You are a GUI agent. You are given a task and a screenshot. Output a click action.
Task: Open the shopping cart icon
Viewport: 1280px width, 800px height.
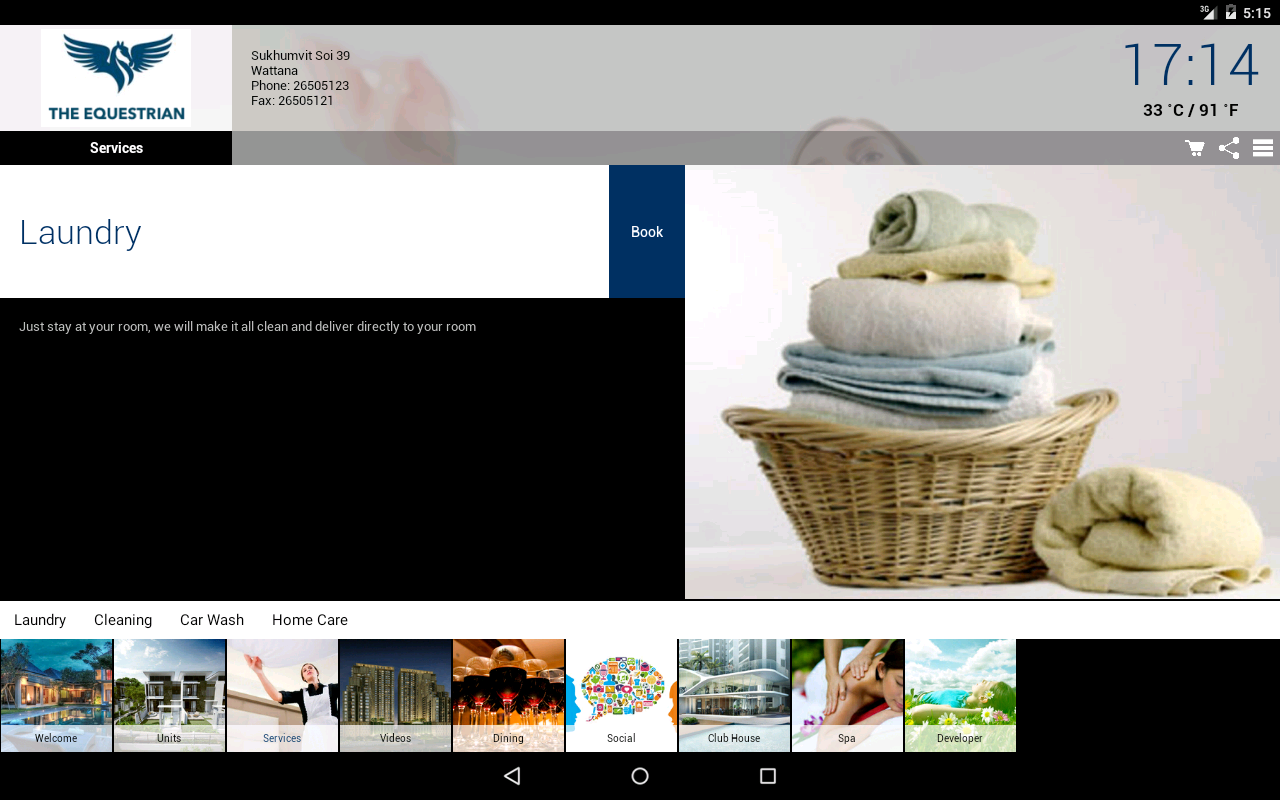point(1195,148)
